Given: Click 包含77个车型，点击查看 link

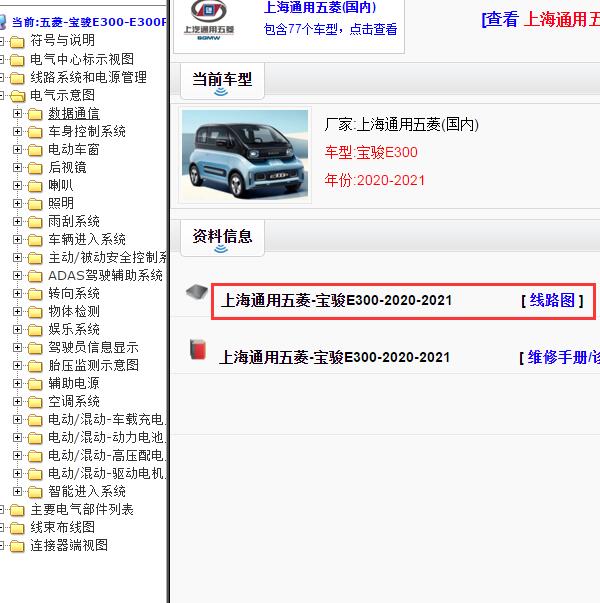Looking at the screenshot, I should click(x=330, y=29).
